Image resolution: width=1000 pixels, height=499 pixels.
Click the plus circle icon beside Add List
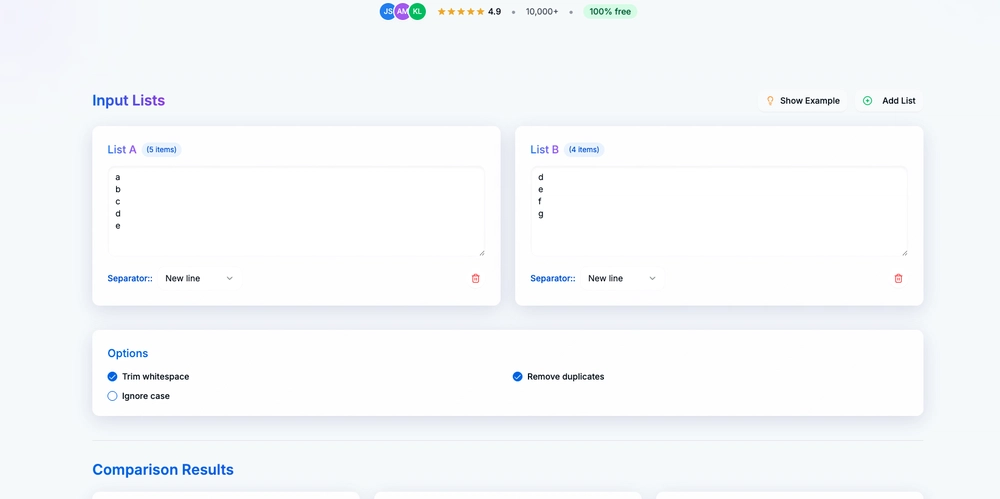867,101
